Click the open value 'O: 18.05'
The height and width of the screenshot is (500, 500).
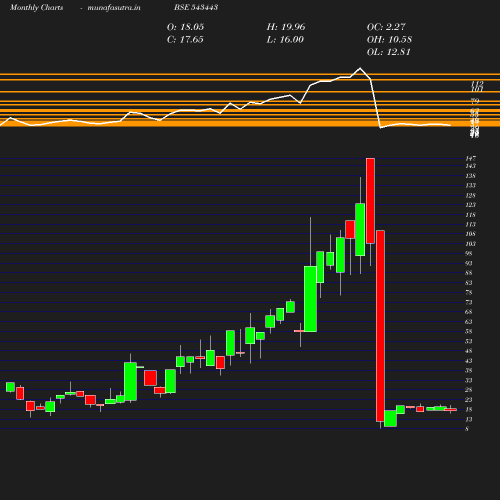(185, 27)
